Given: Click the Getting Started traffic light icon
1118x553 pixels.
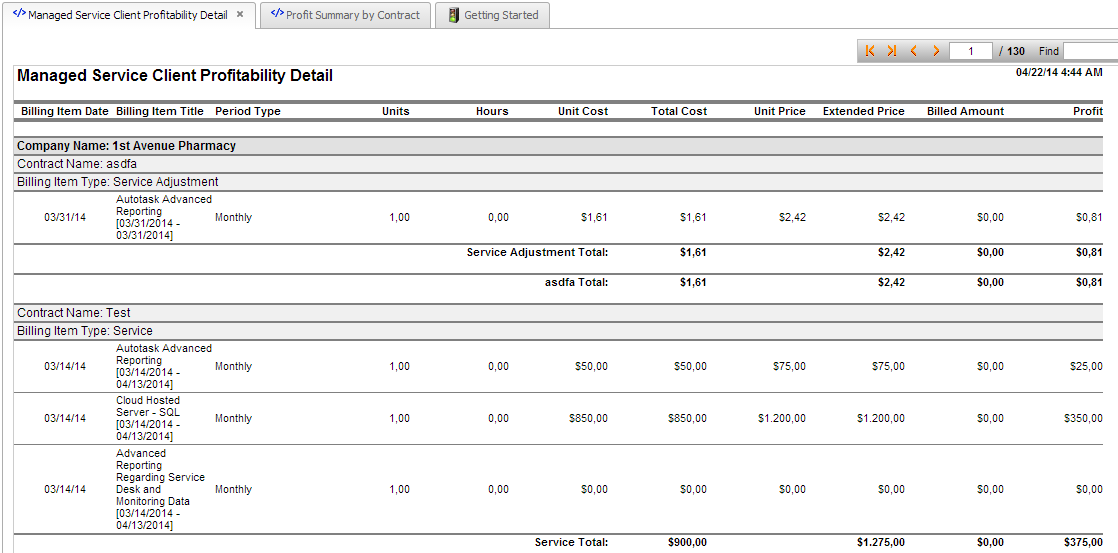Looking at the screenshot, I should coord(454,15).
